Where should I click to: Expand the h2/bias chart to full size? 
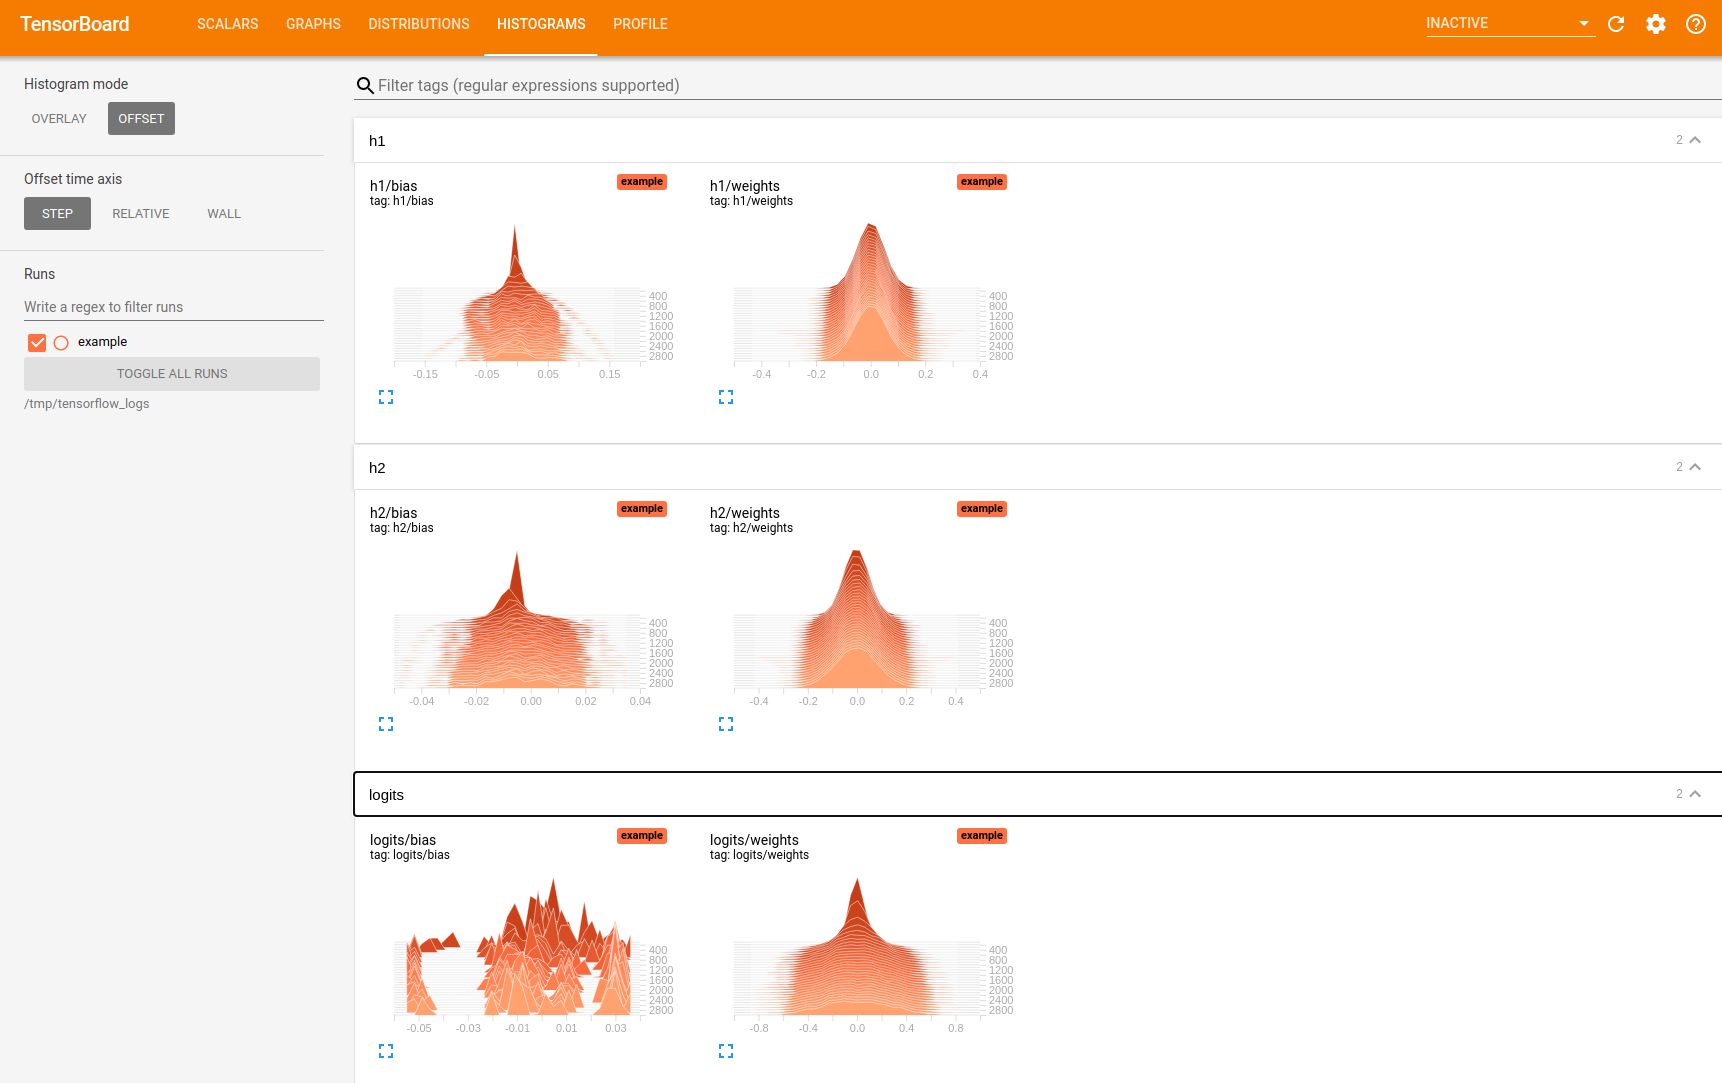point(386,724)
